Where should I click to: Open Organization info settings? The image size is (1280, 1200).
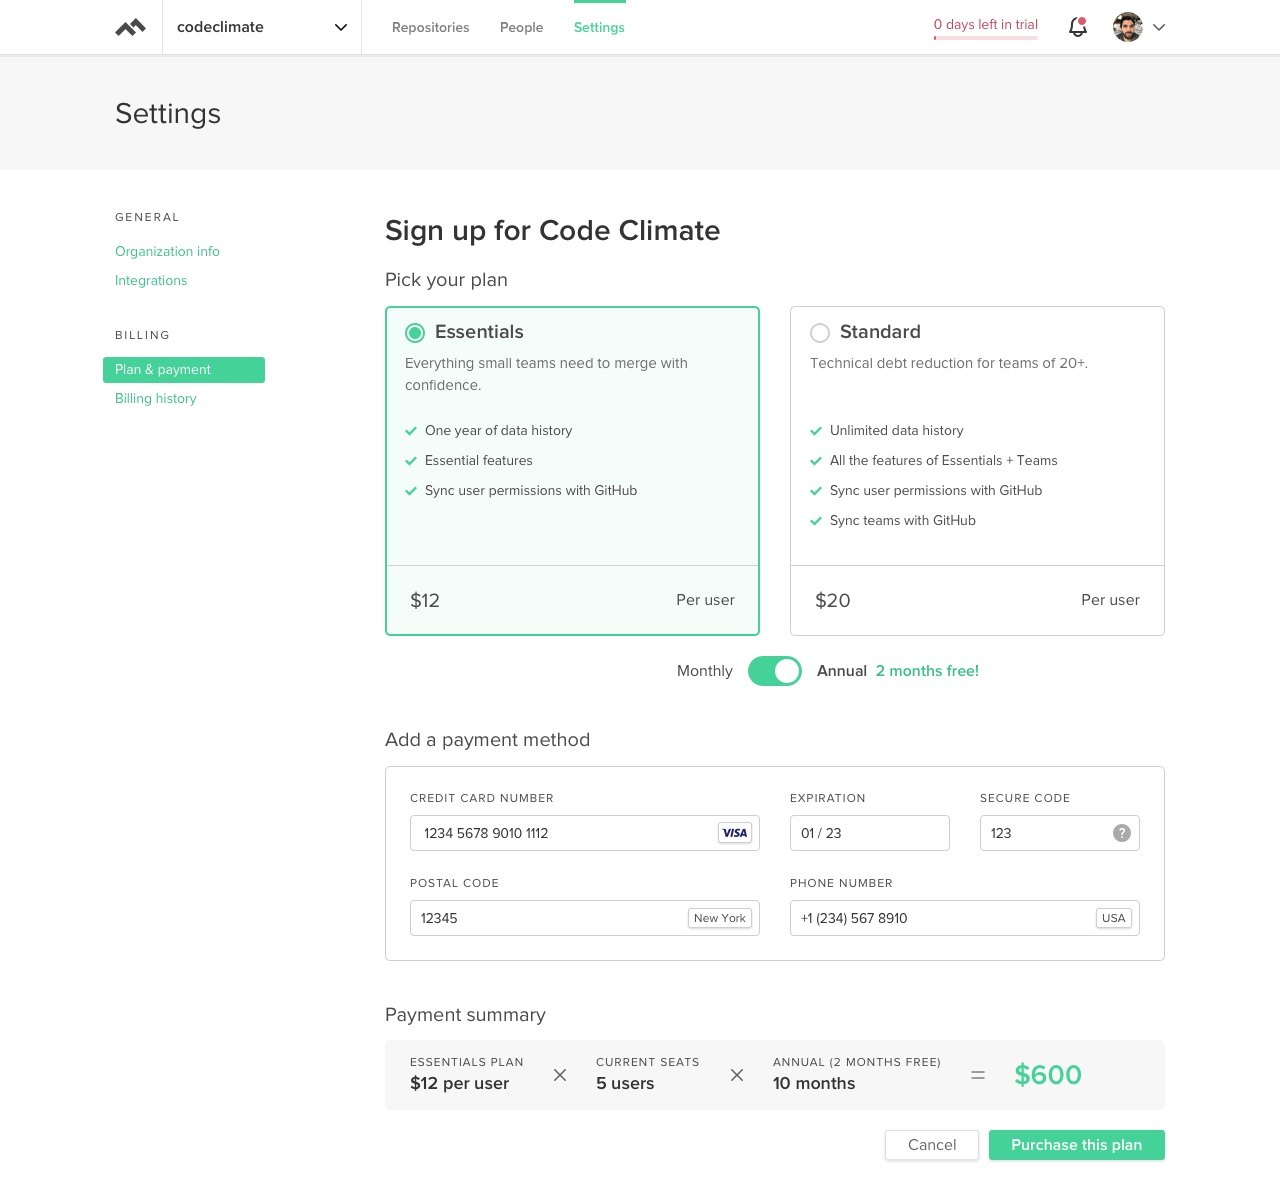(x=167, y=251)
